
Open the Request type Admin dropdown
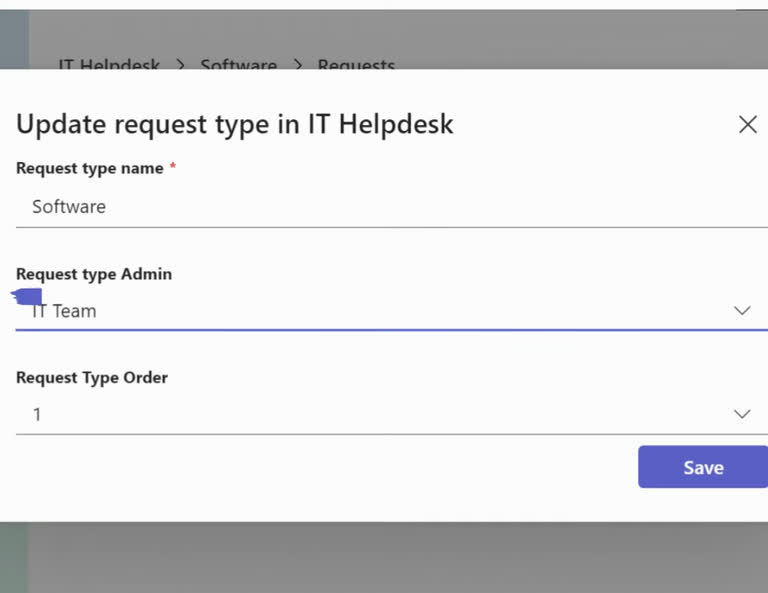[392, 311]
